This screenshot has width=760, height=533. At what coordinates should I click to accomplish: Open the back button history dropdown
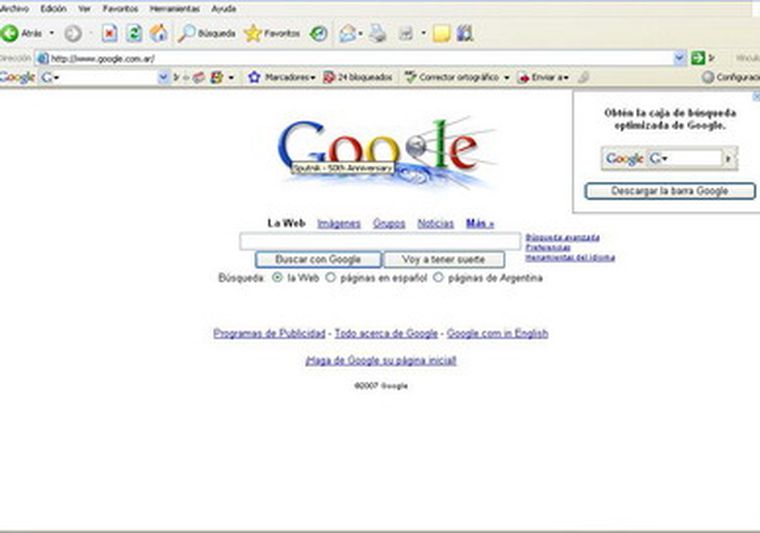(x=51, y=33)
